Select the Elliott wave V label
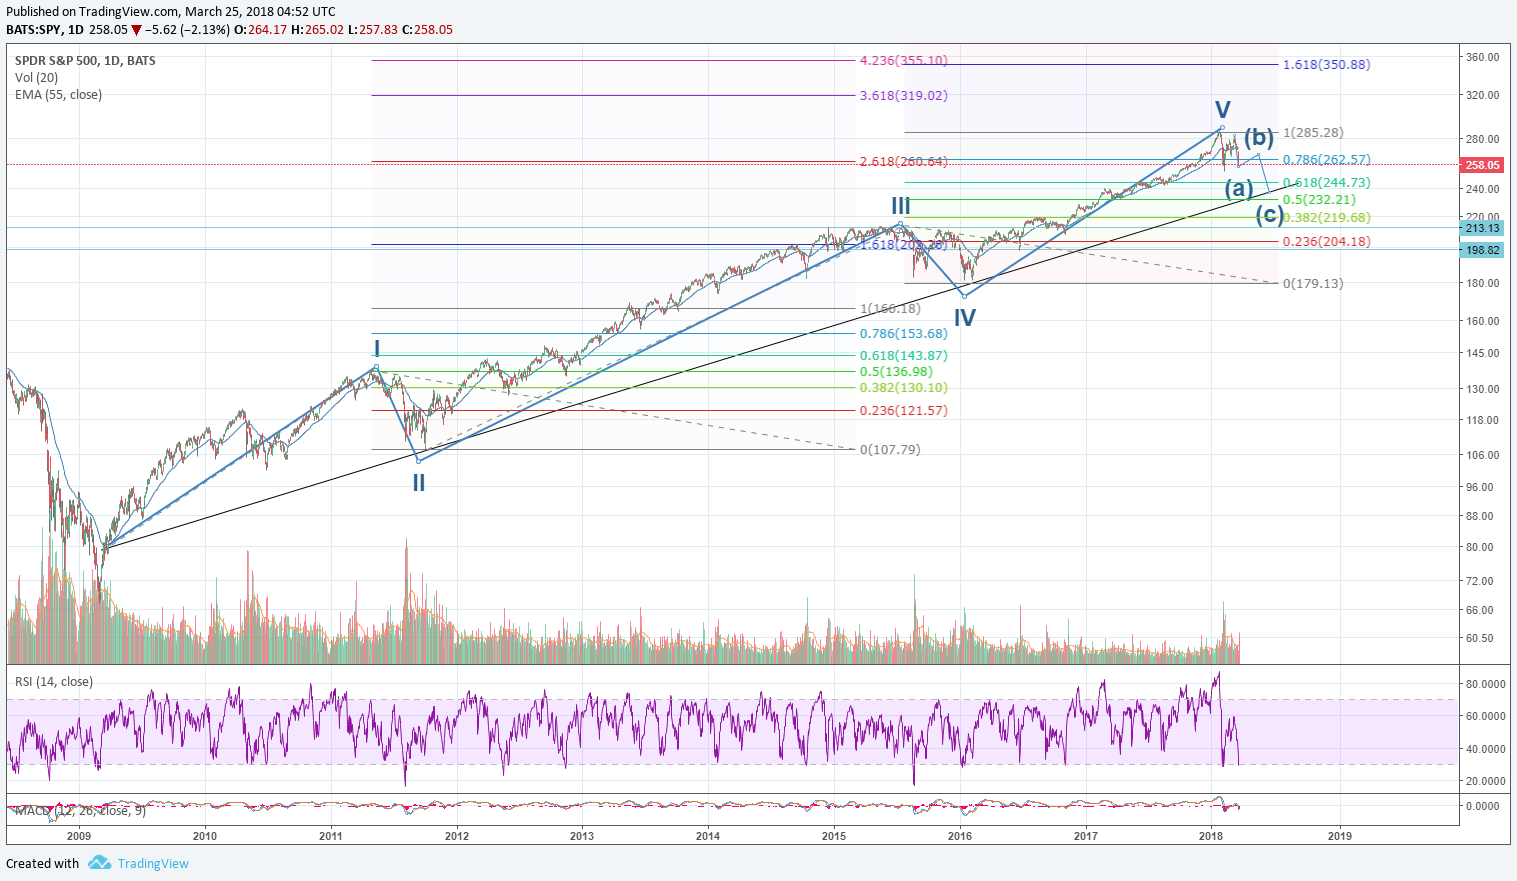This screenshot has height=881, width=1517. click(1223, 110)
